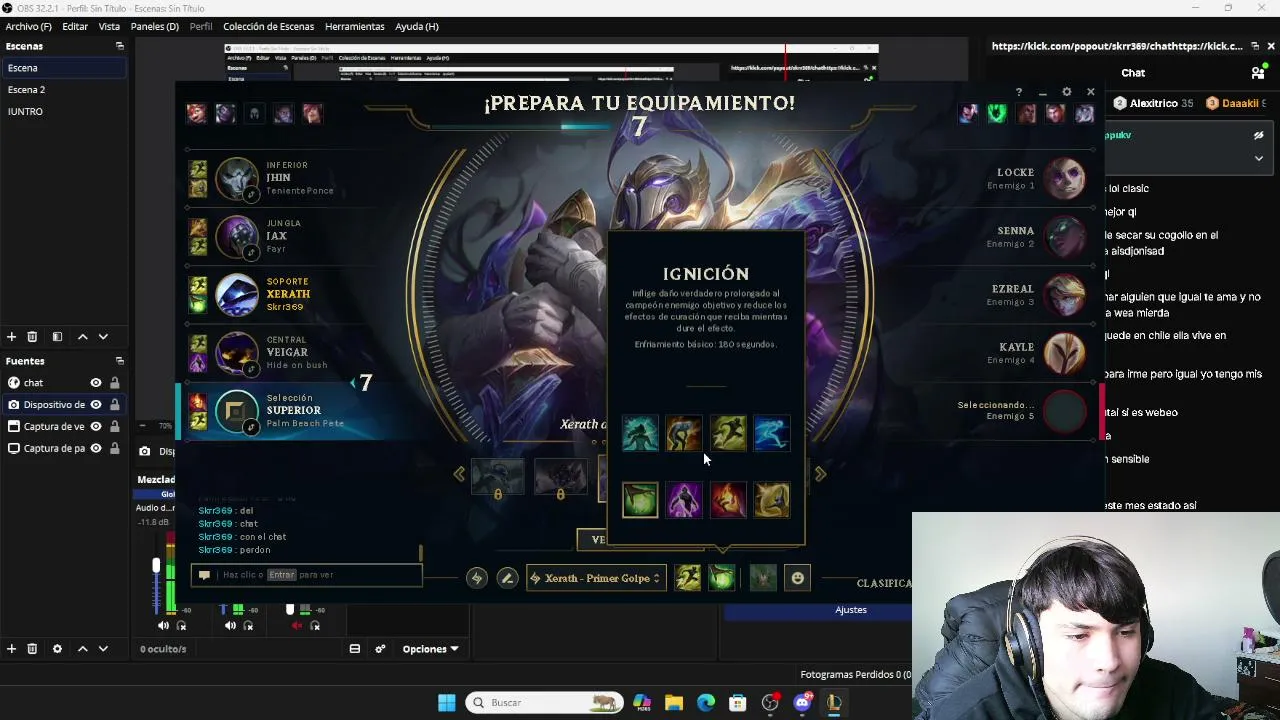Open the Colección de Escenas menu

268,27
